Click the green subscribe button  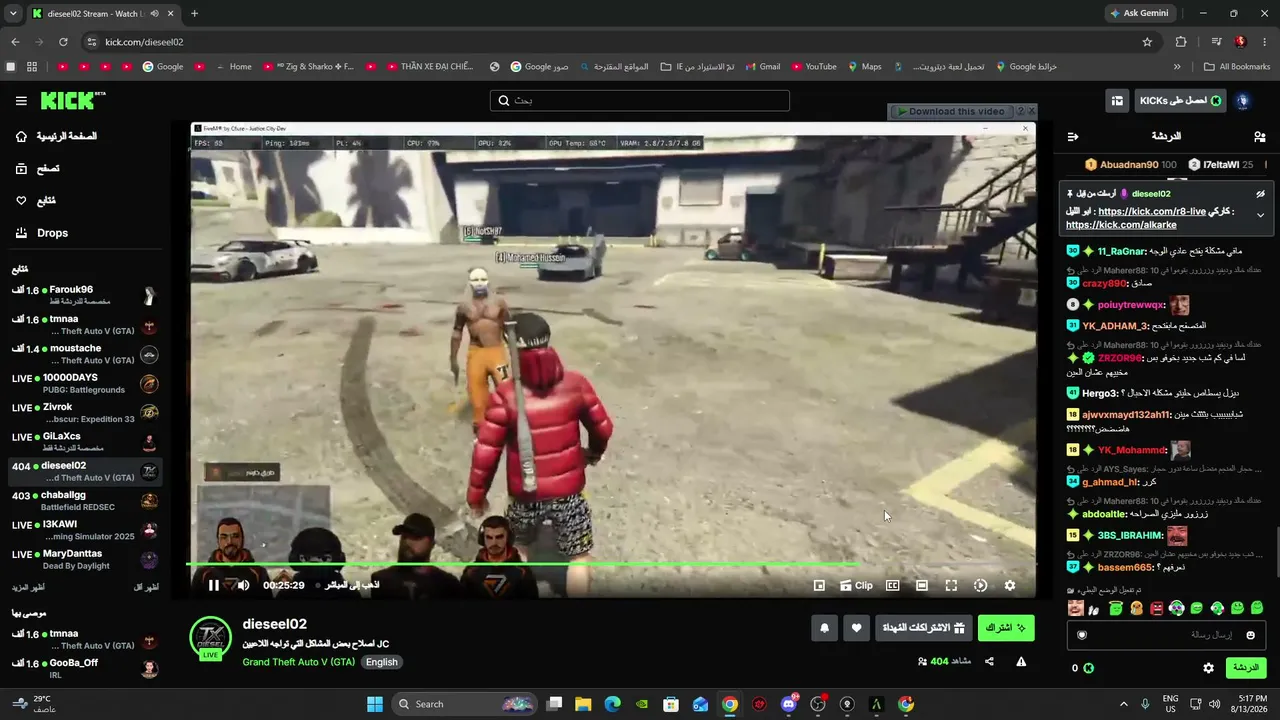[x=1006, y=628]
